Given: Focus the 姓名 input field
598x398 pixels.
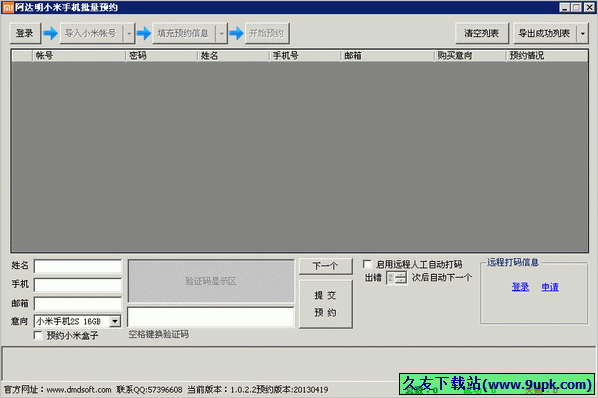Looking at the screenshot, I should tap(78, 266).
